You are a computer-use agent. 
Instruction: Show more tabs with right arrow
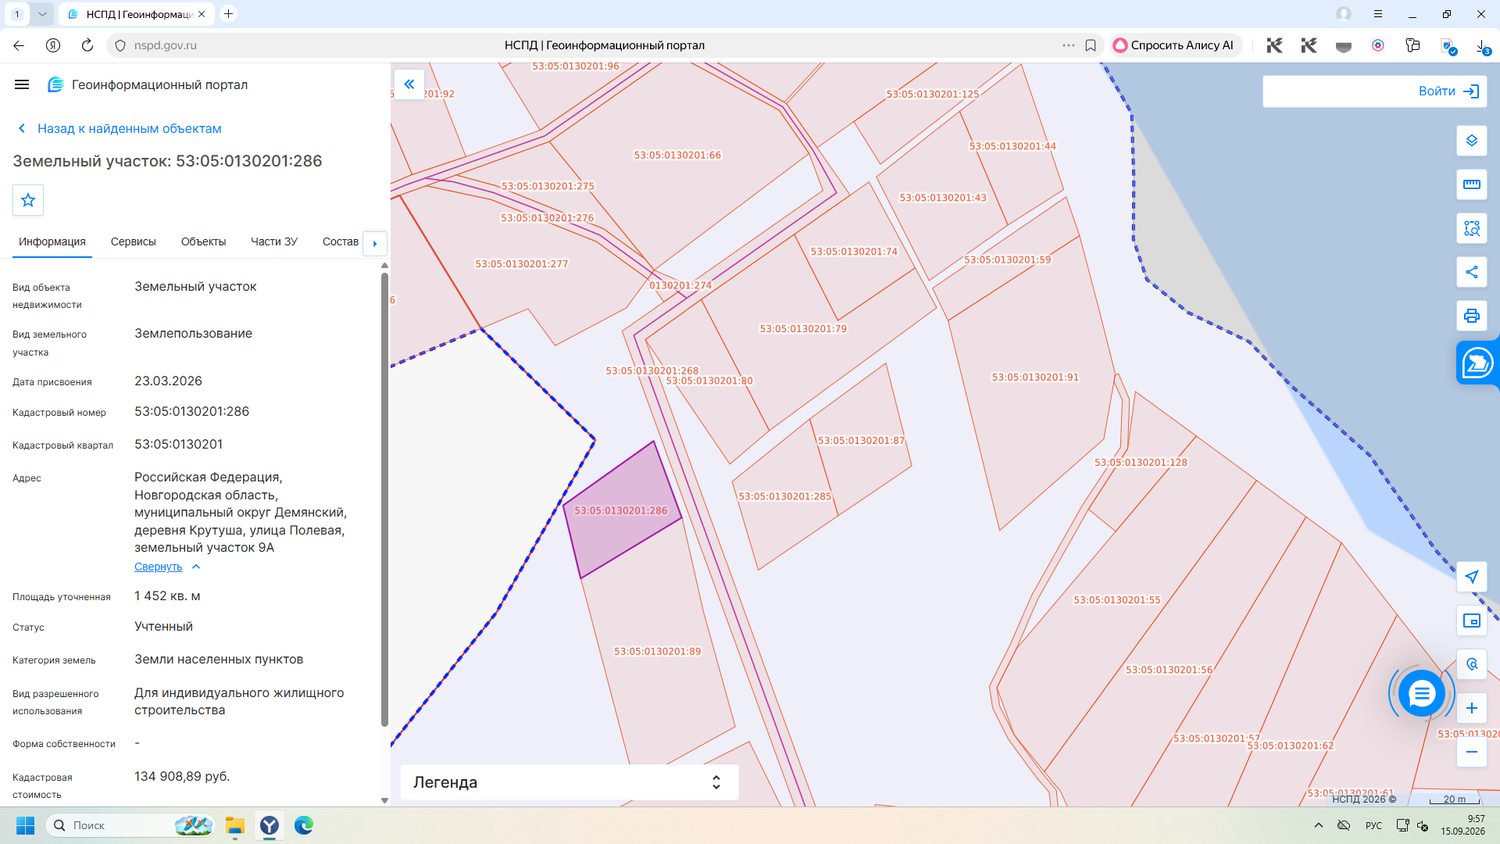point(375,243)
